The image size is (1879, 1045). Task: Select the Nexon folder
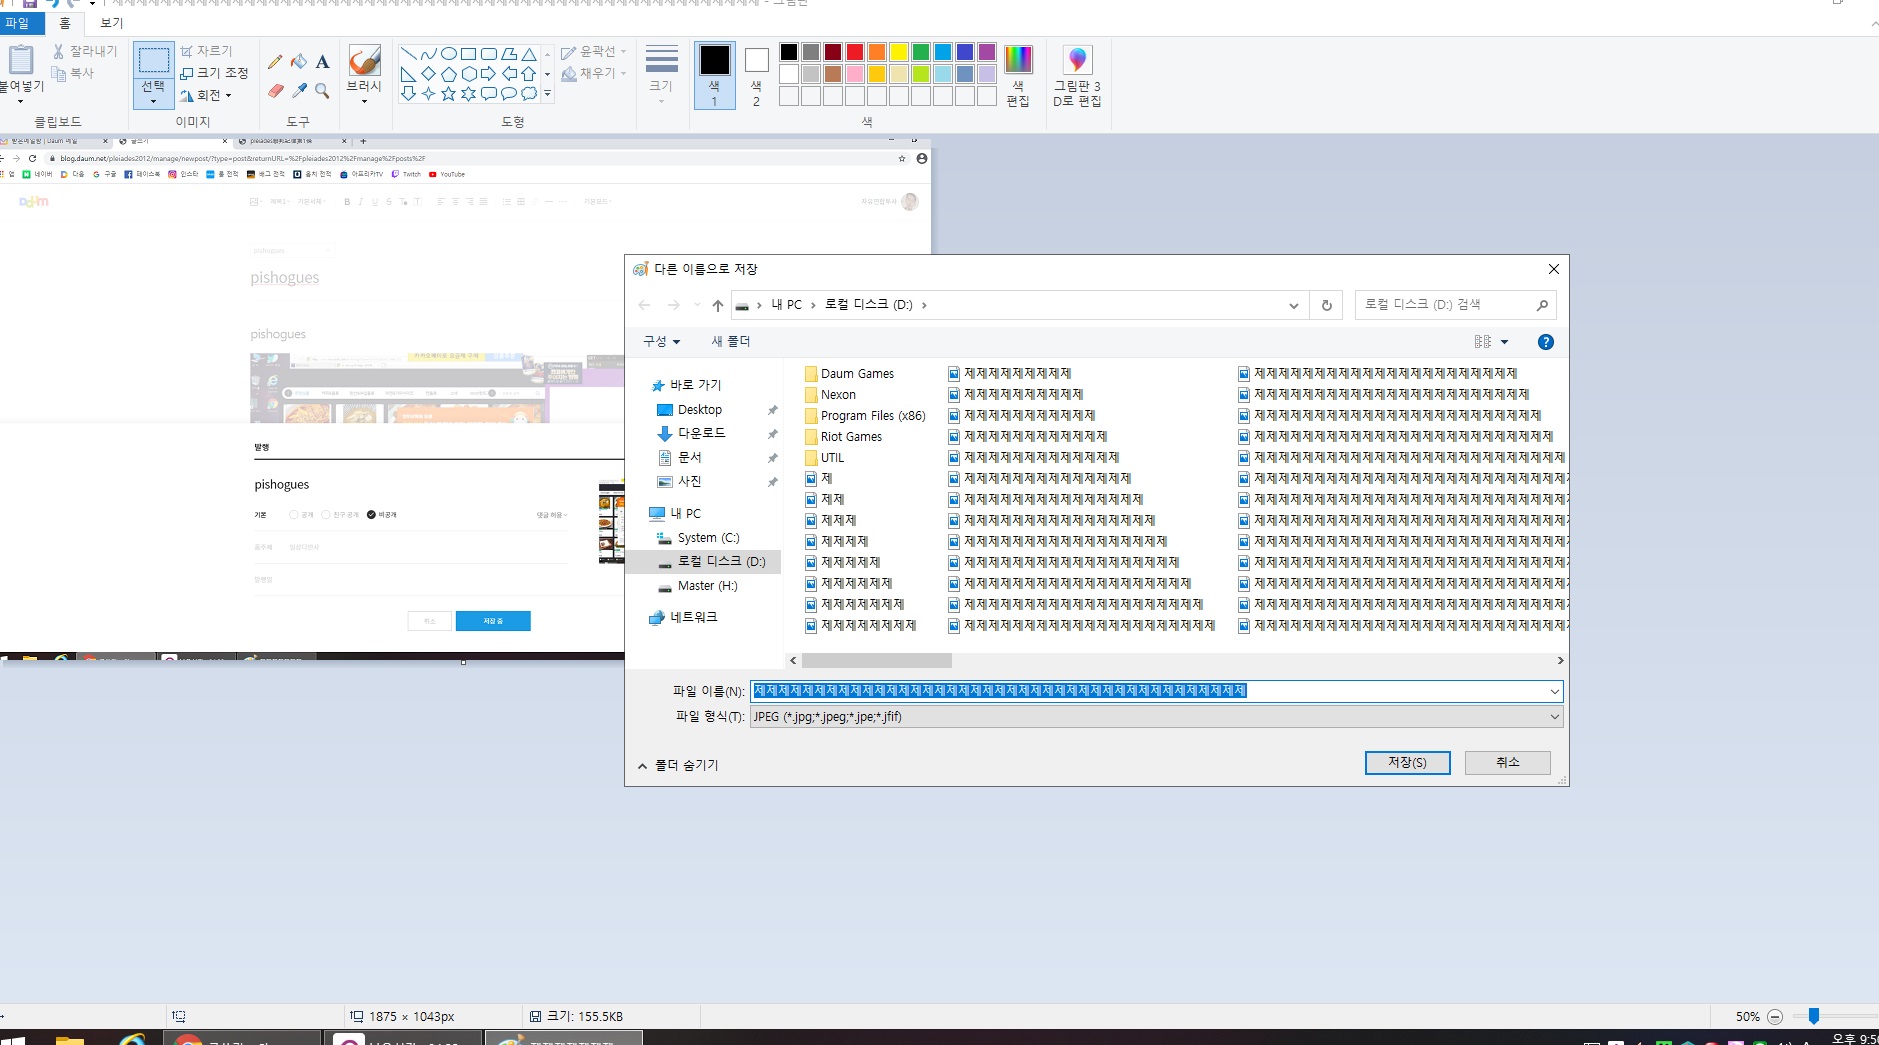tap(830, 395)
